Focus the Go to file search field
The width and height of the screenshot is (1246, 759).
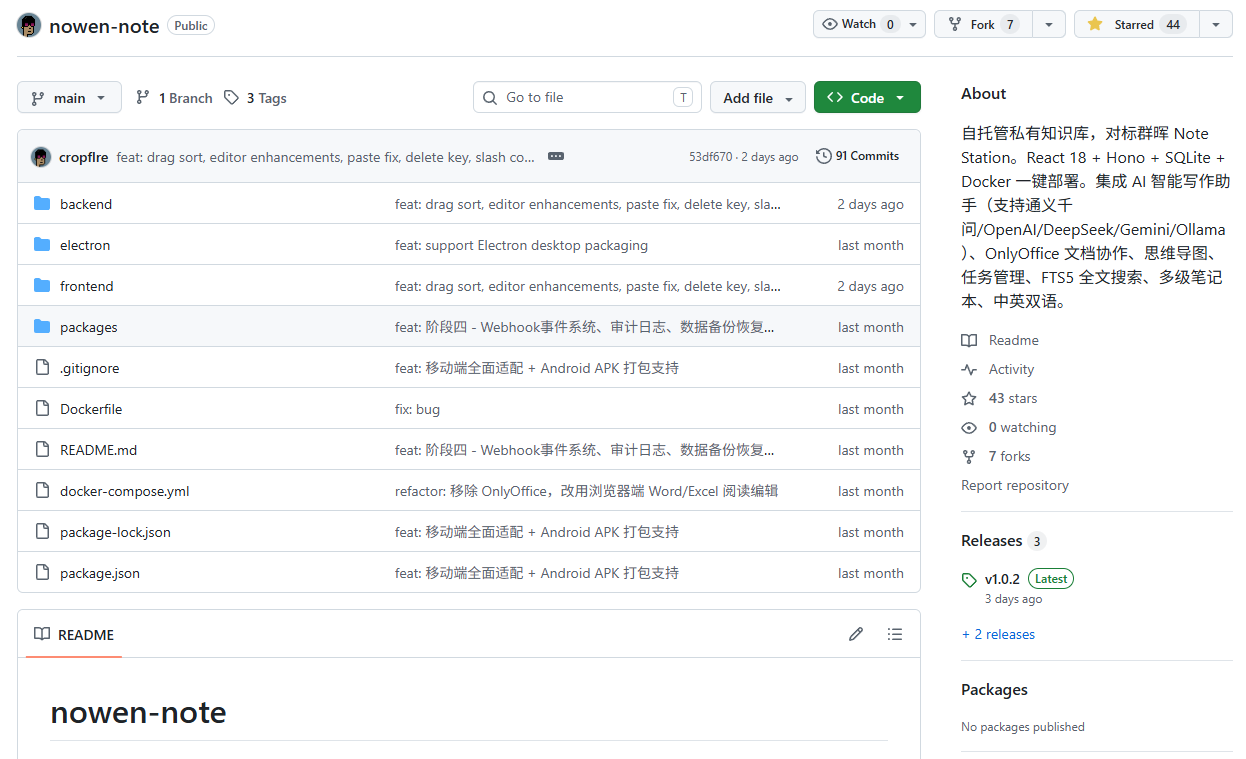pos(587,97)
